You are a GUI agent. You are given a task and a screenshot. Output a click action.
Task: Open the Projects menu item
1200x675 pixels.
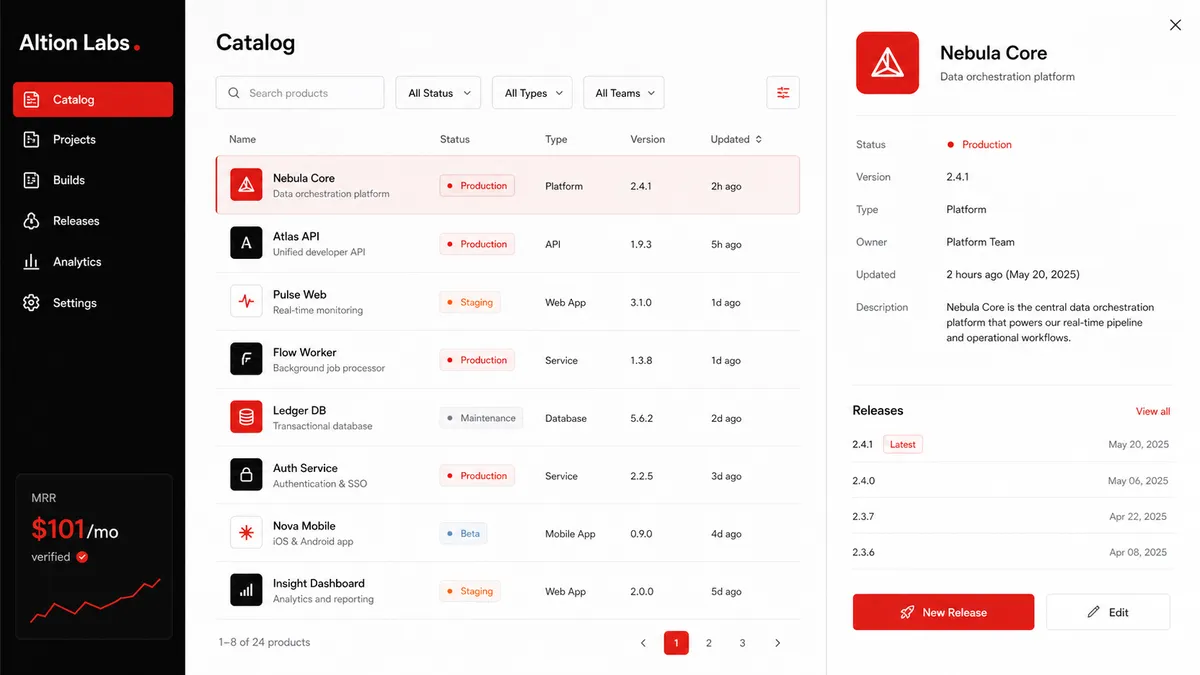point(93,140)
